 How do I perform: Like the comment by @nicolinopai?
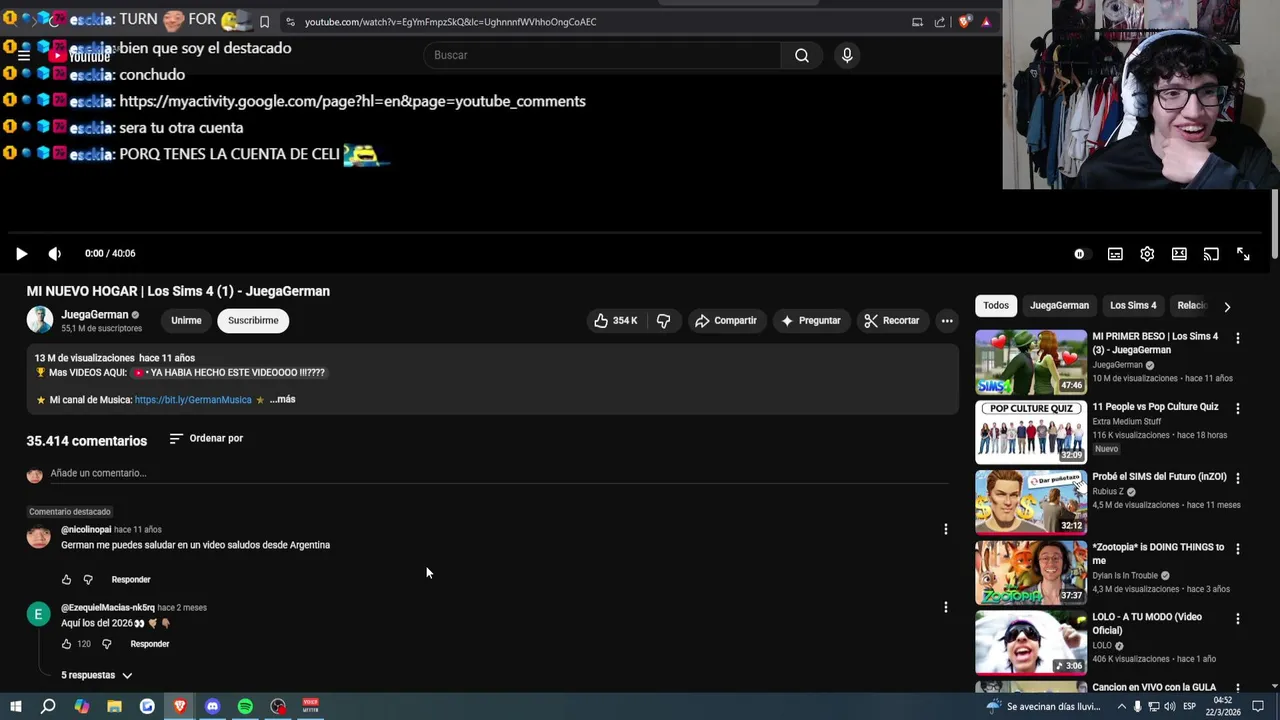pyautogui.click(x=67, y=580)
